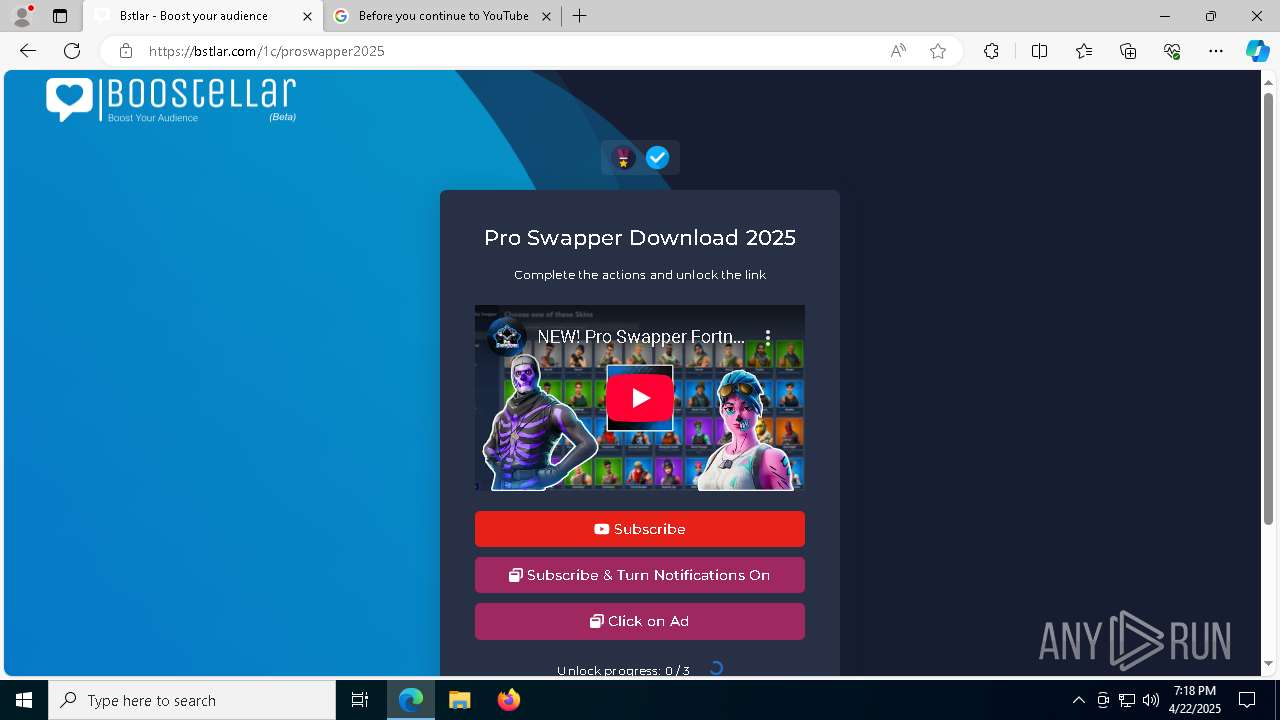Open Task View on the taskbar
The height and width of the screenshot is (720, 1280).
pyautogui.click(x=360, y=700)
